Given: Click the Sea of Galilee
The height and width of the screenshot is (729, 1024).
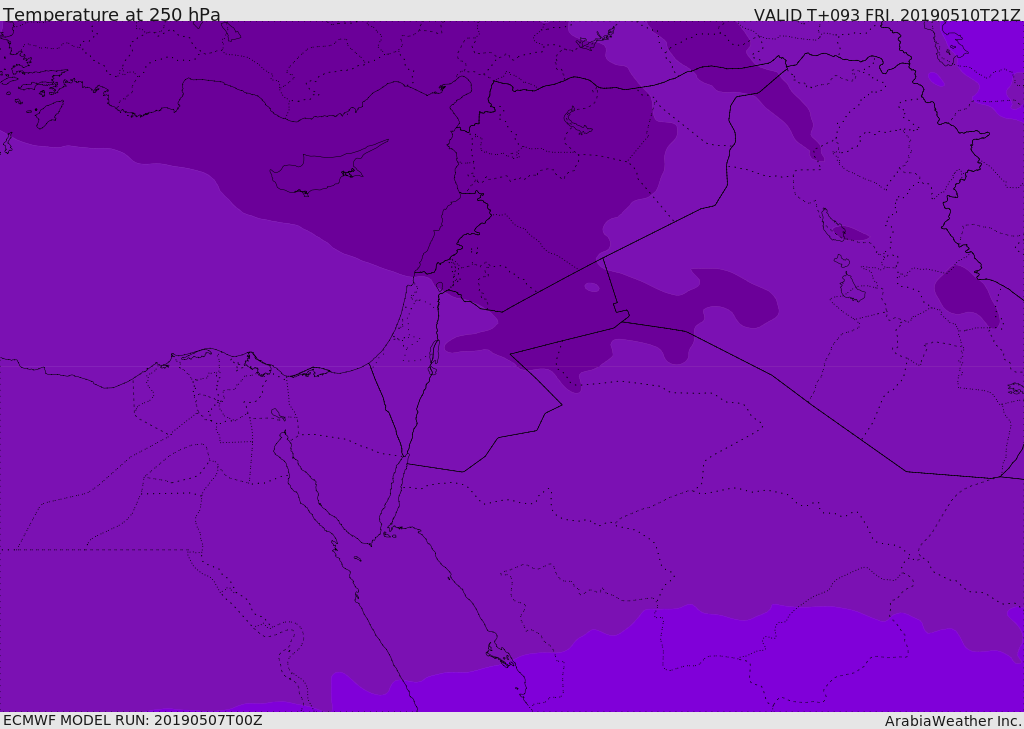Looking at the screenshot, I should tap(439, 287).
